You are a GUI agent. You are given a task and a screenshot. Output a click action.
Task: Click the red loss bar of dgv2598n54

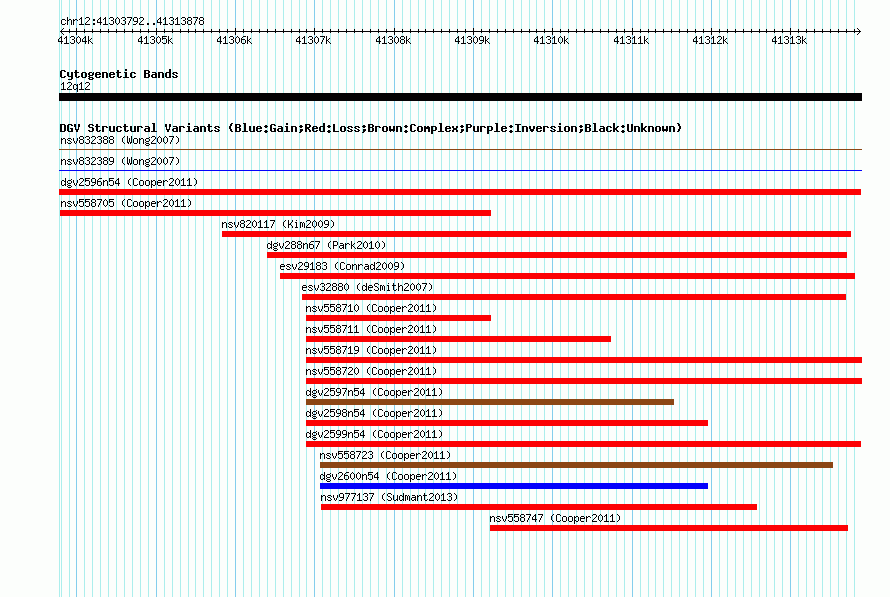(507, 423)
